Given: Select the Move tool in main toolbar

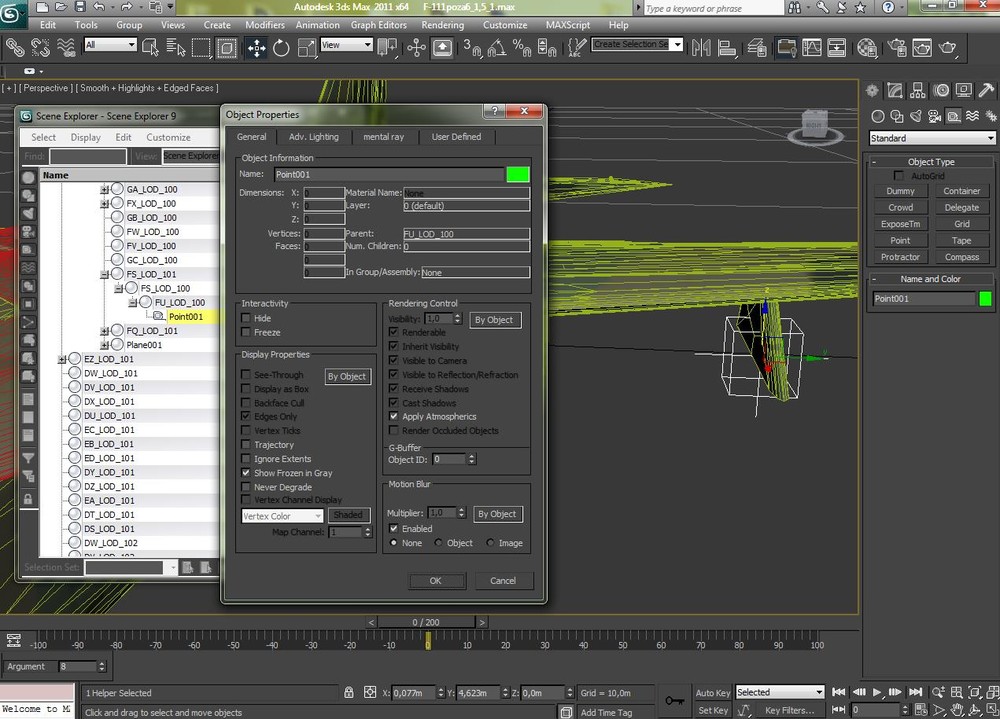Looking at the screenshot, I should 255,47.
